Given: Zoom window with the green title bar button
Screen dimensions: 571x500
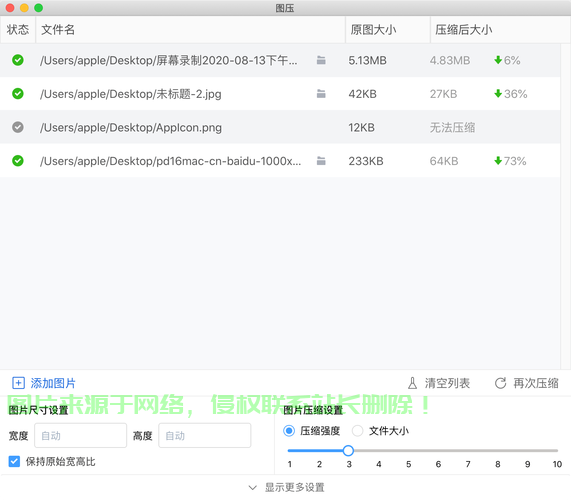Looking at the screenshot, I should pos(38,8).
